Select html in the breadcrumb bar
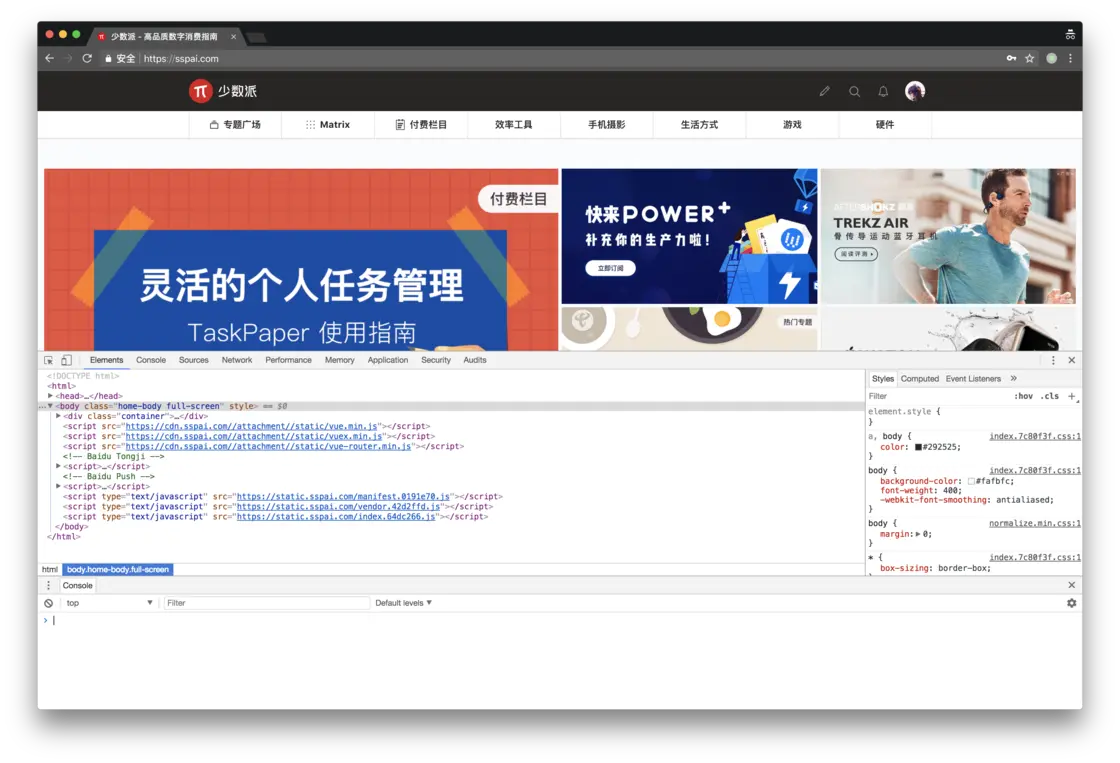This screenshot has width=1120, height=763. pyautogui.click(x=49, y=570)
